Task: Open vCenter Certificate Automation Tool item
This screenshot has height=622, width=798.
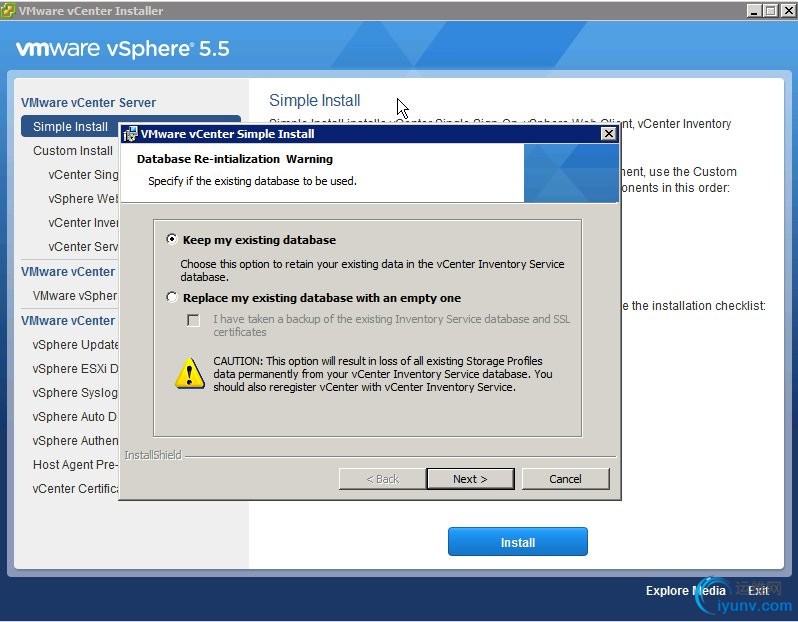Action: coord(75,489)
